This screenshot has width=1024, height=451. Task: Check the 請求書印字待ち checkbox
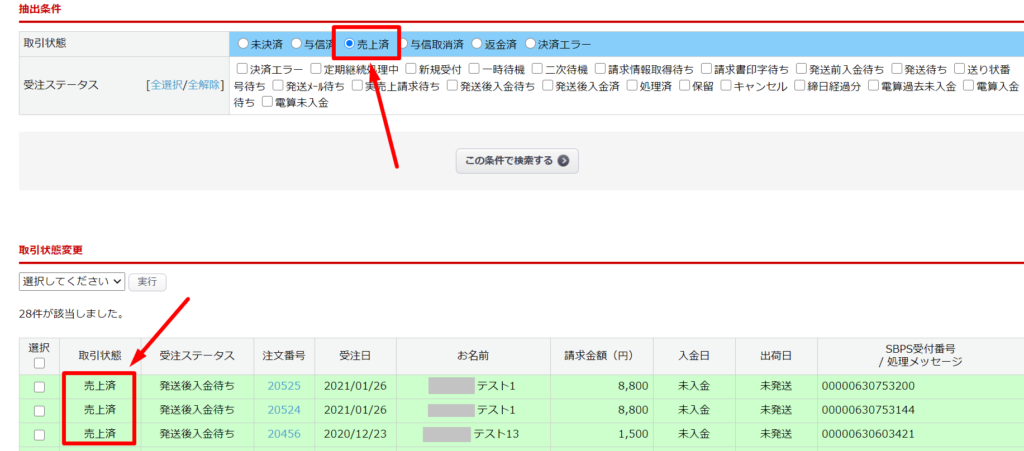pos(707,68)
